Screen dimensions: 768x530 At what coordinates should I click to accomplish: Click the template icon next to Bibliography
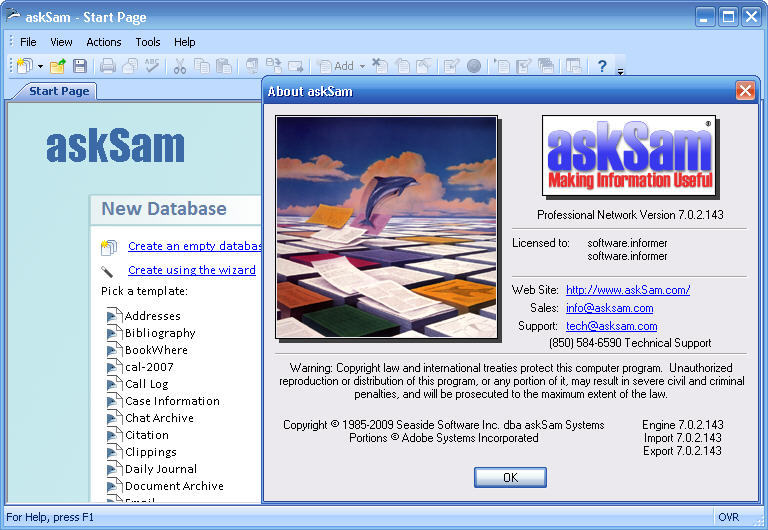point(114,333)
